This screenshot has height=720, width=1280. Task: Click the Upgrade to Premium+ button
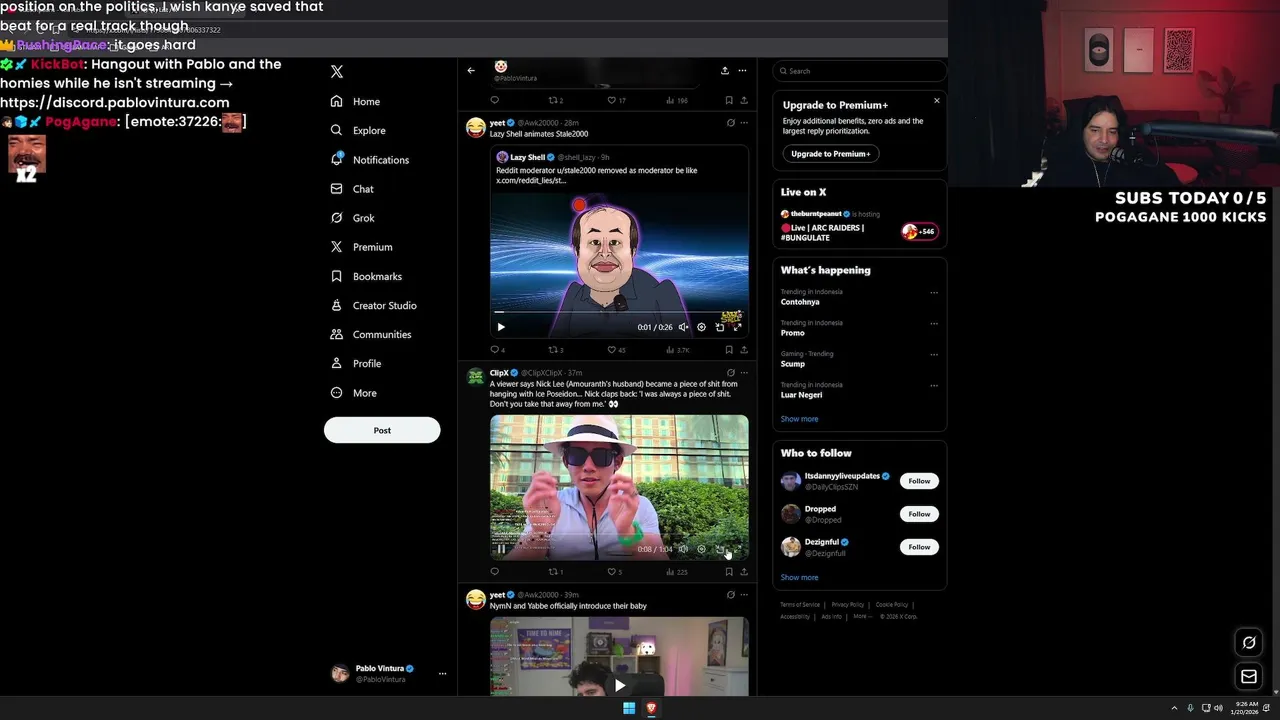click(x=831, y=153)
